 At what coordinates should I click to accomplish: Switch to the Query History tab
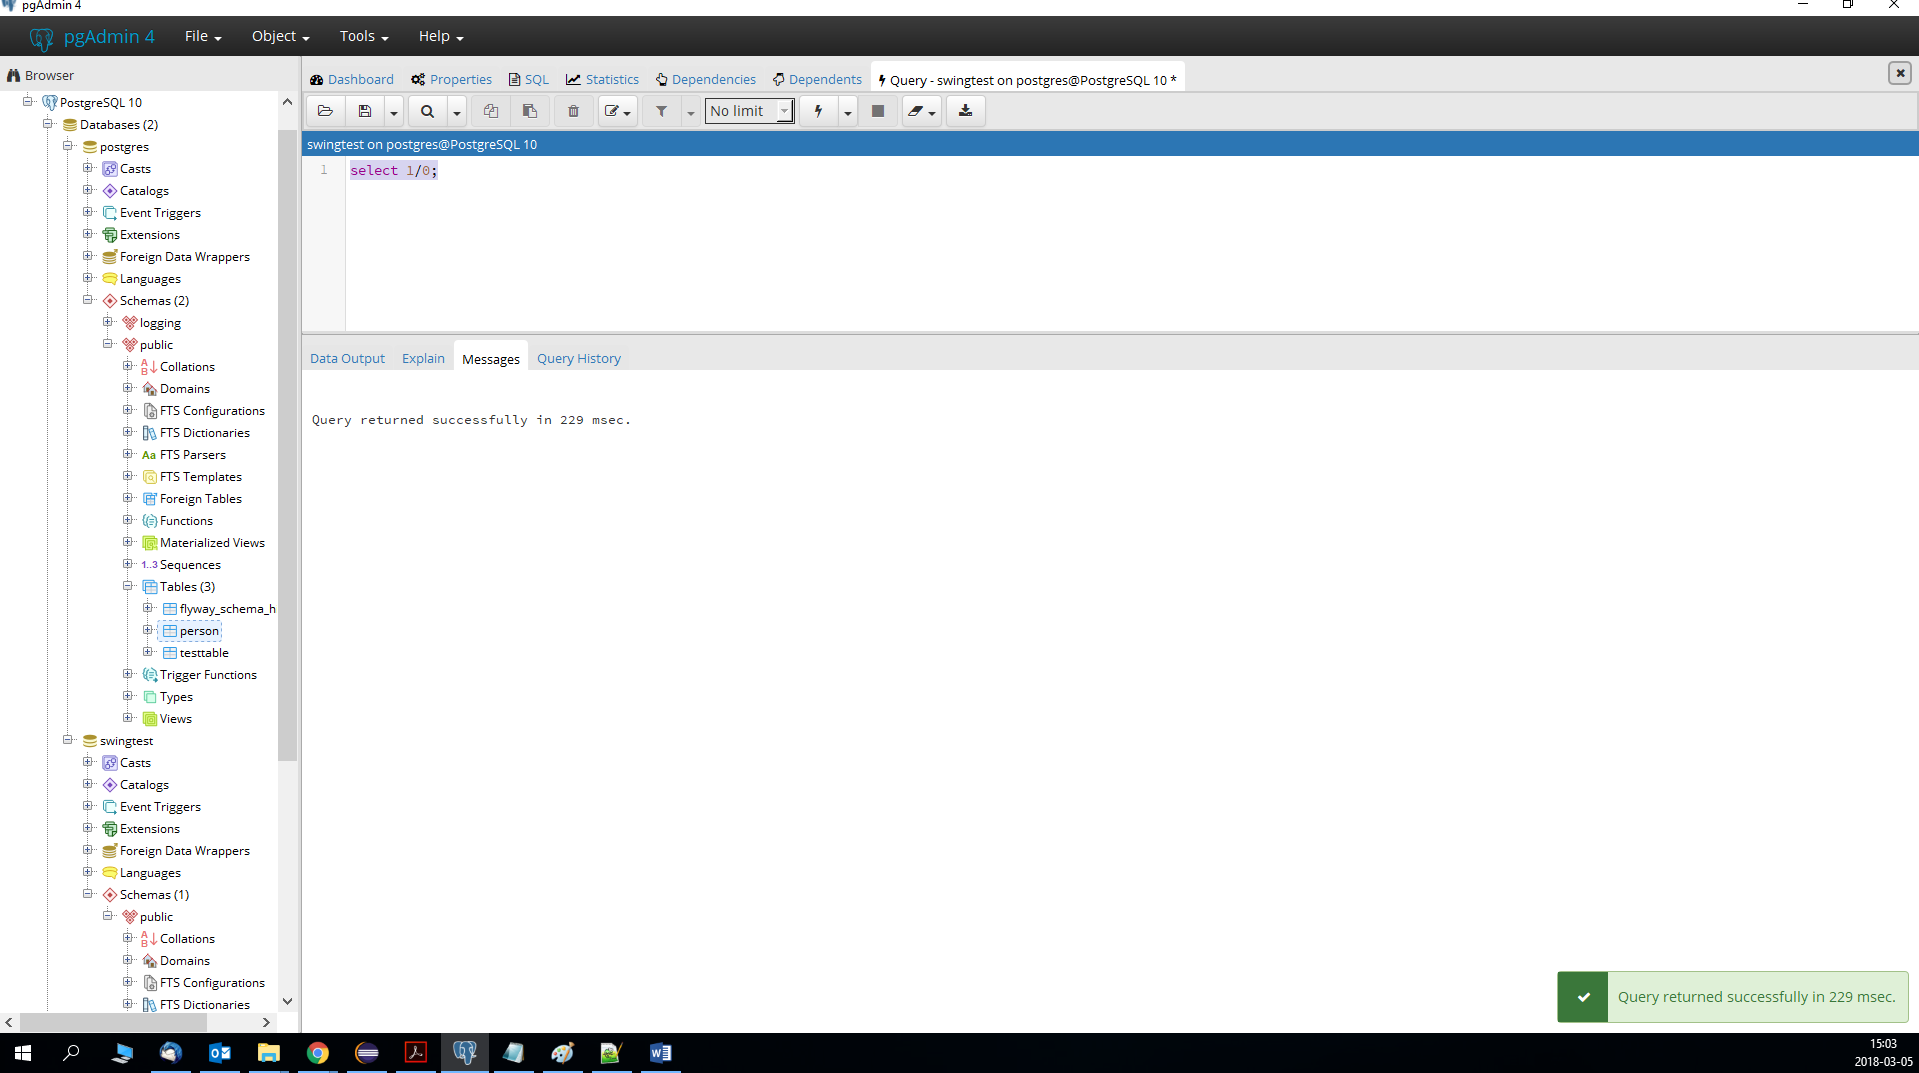(578, 358)
